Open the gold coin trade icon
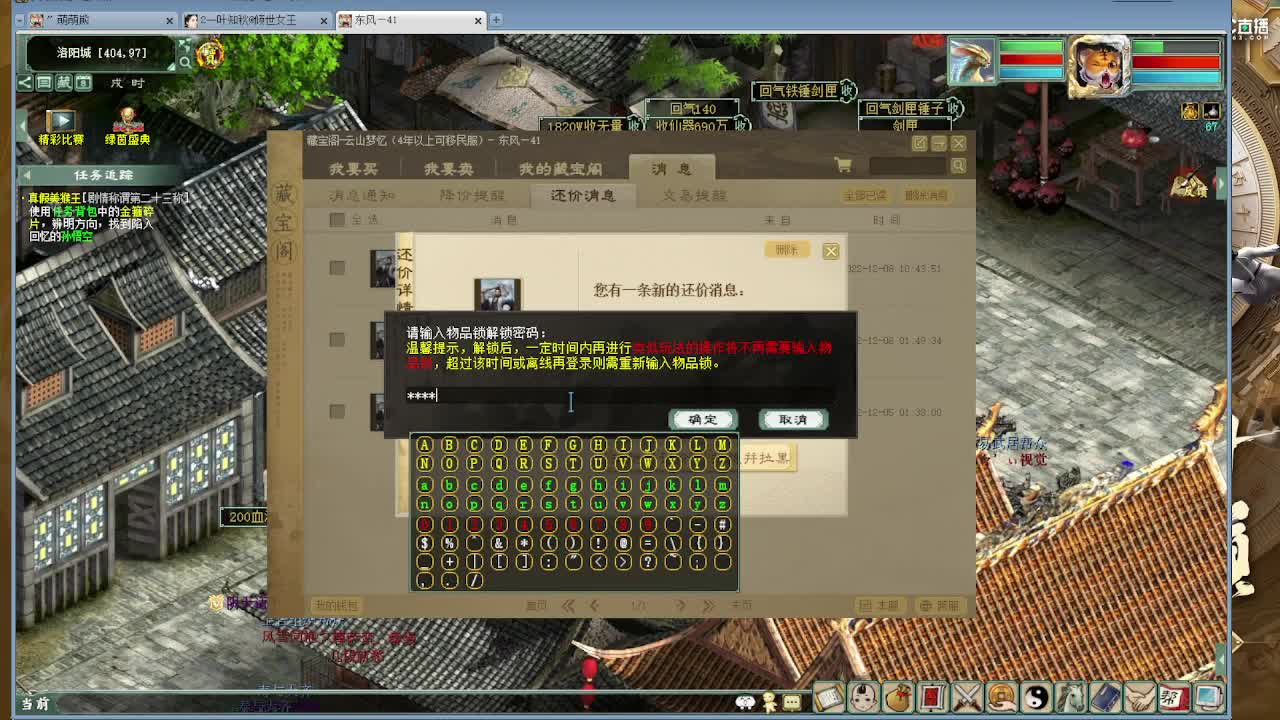 [1001, 696]
